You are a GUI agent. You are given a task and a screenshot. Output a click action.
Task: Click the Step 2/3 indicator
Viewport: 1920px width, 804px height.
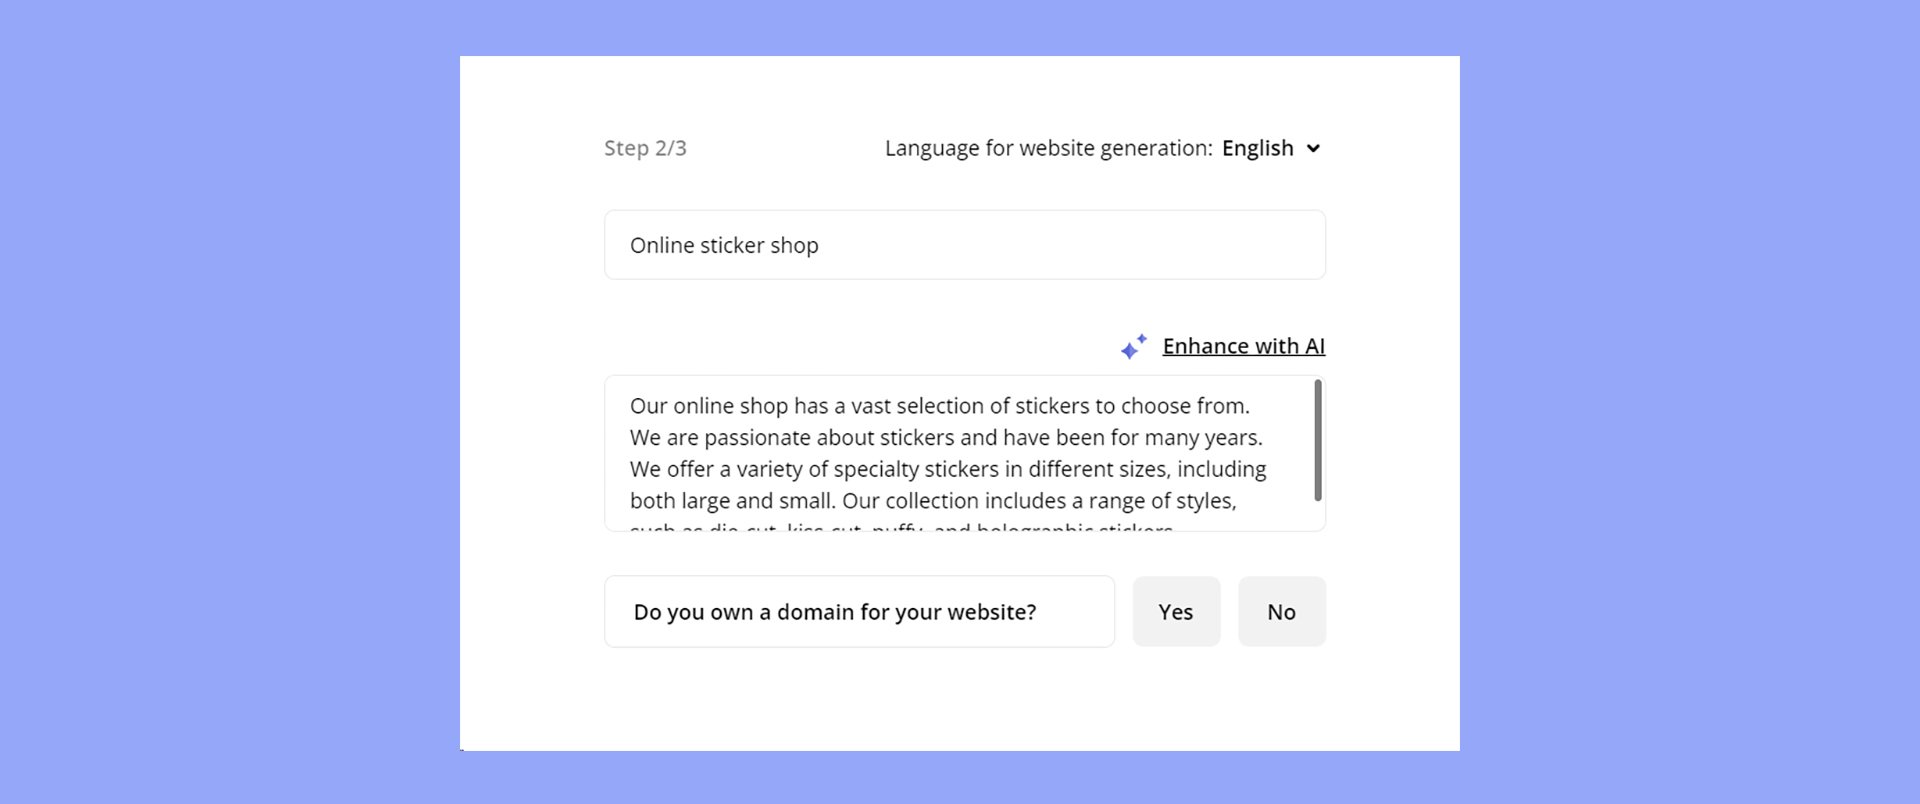[x=644, y=147]
